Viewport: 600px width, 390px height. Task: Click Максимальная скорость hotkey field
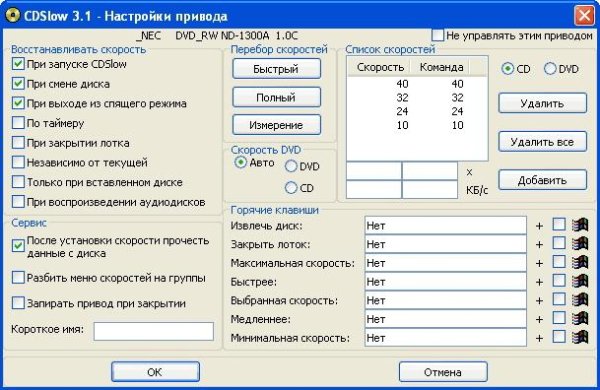pyautogui.click(x=445, y=263)
